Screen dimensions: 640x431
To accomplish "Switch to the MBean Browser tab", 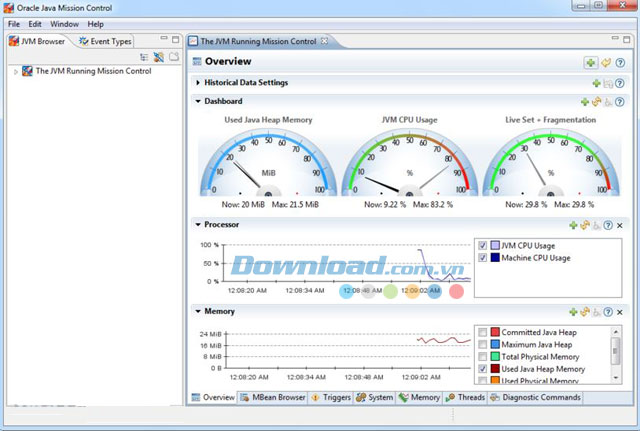I will [271, 397].
